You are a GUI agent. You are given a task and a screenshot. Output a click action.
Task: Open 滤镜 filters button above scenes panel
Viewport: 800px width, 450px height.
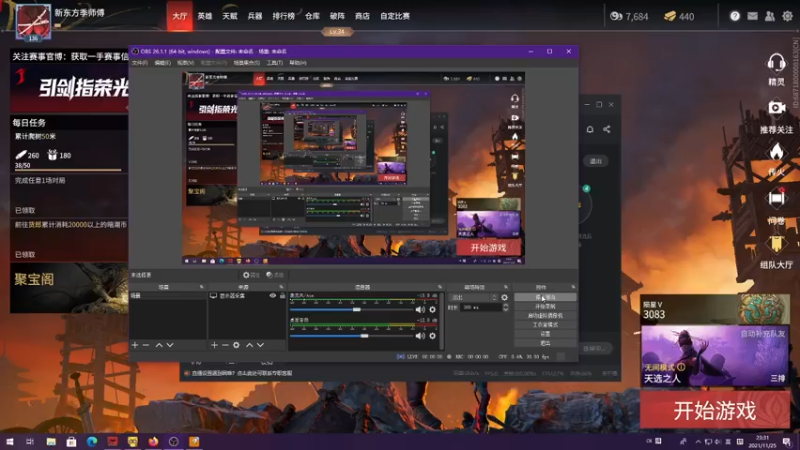(275, 275)
